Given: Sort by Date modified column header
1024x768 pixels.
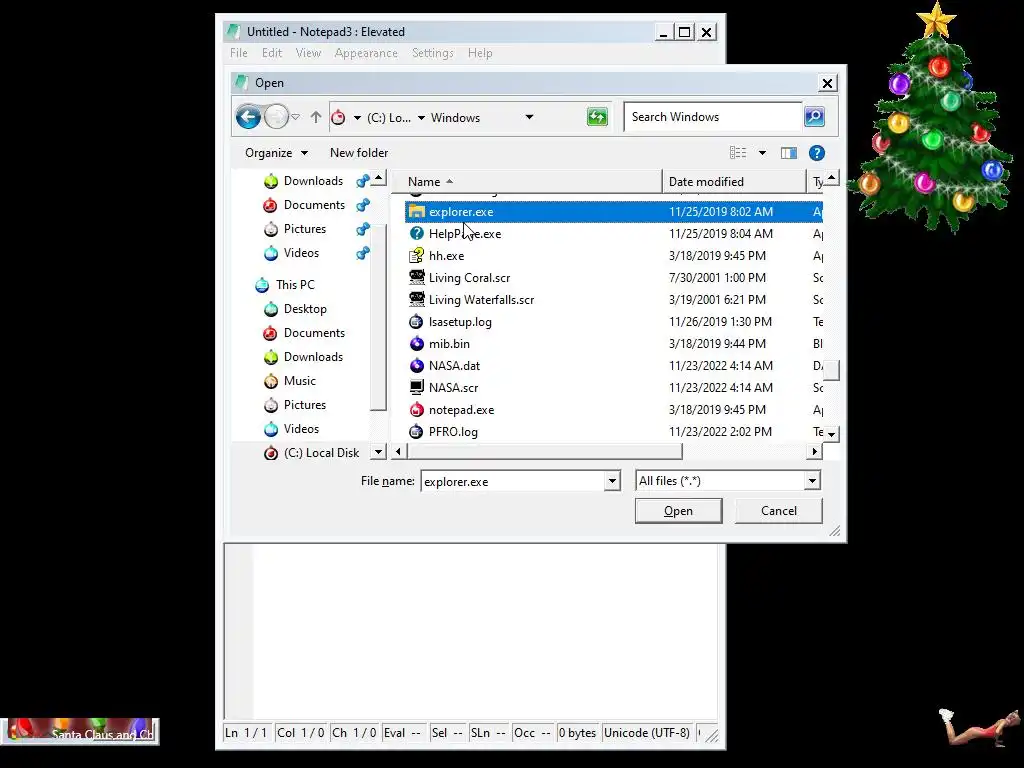Looking at the screenshot, I should pyautogui.click(x=735, y=182).
